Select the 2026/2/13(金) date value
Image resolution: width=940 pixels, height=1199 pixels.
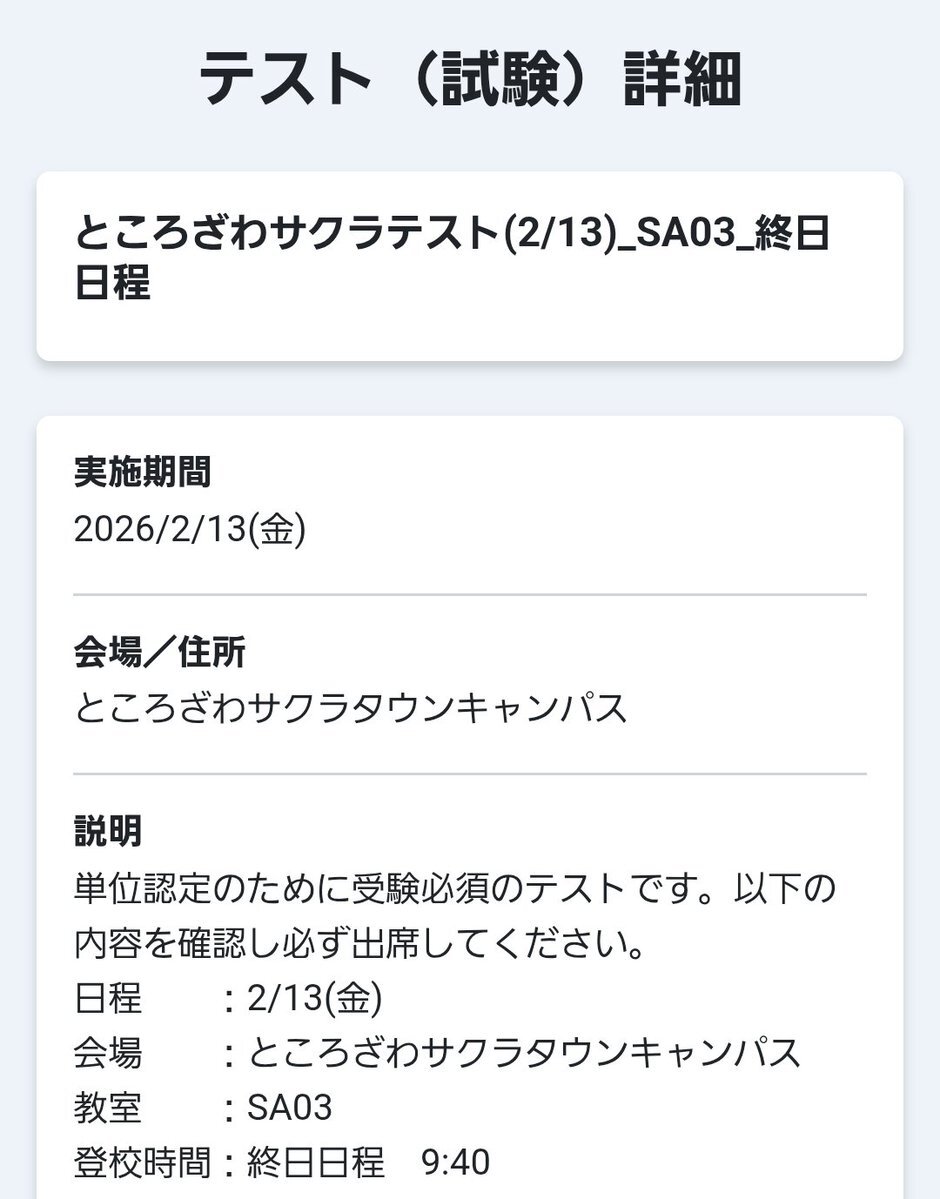[x=190, y=530]
